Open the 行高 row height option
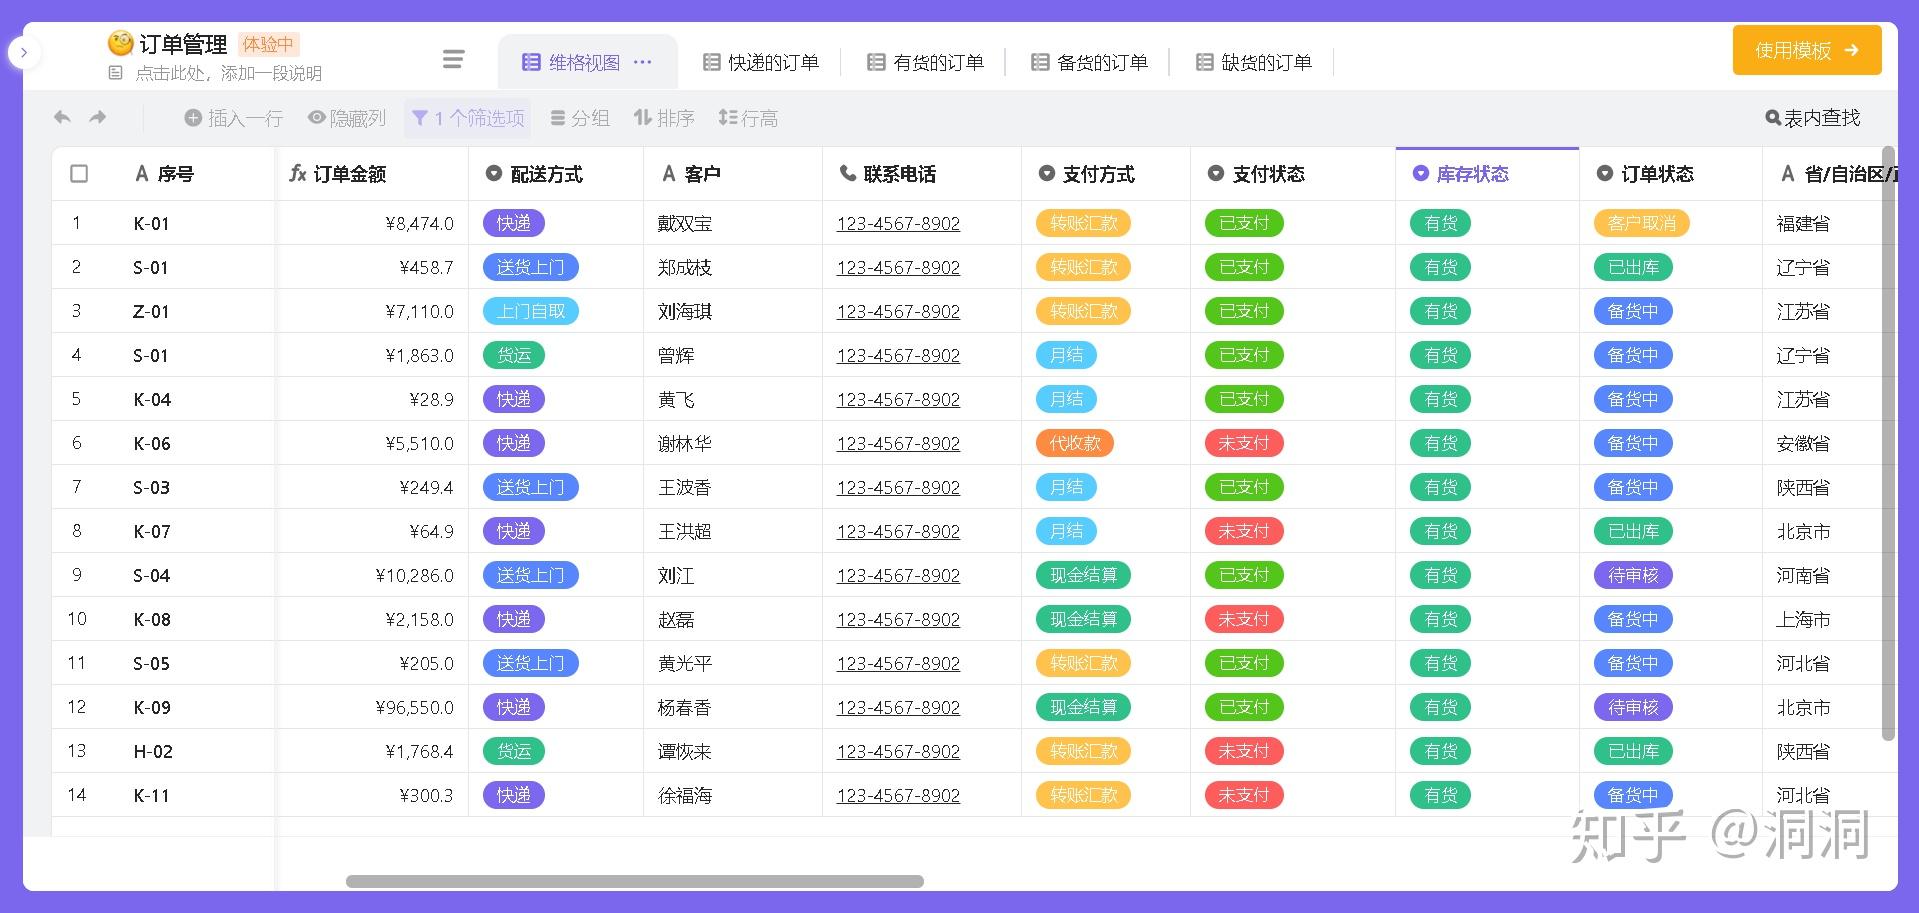1919x913 pixels. coord(748,118)
